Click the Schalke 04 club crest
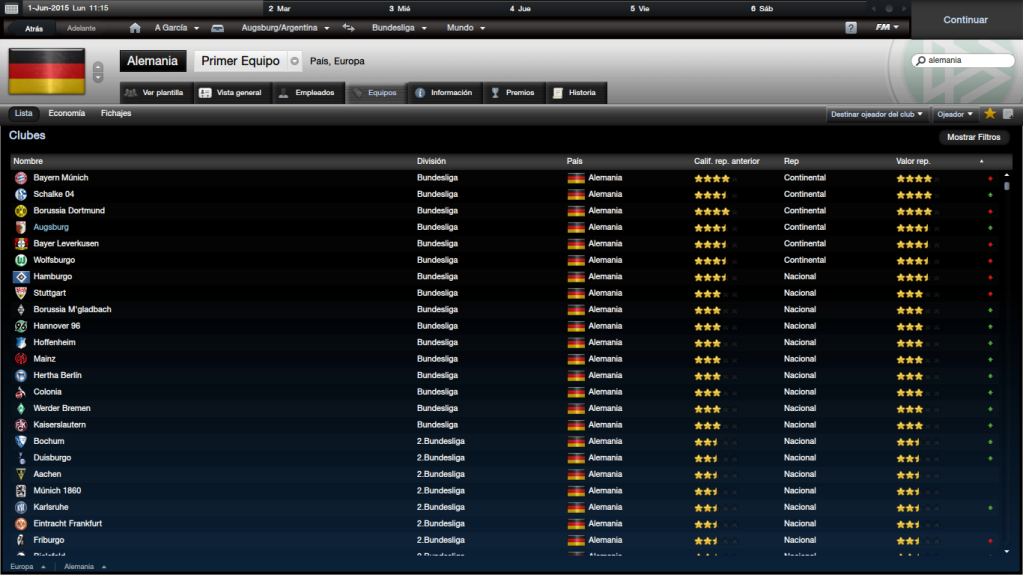The image size is (1023, 575). (21, 194)
